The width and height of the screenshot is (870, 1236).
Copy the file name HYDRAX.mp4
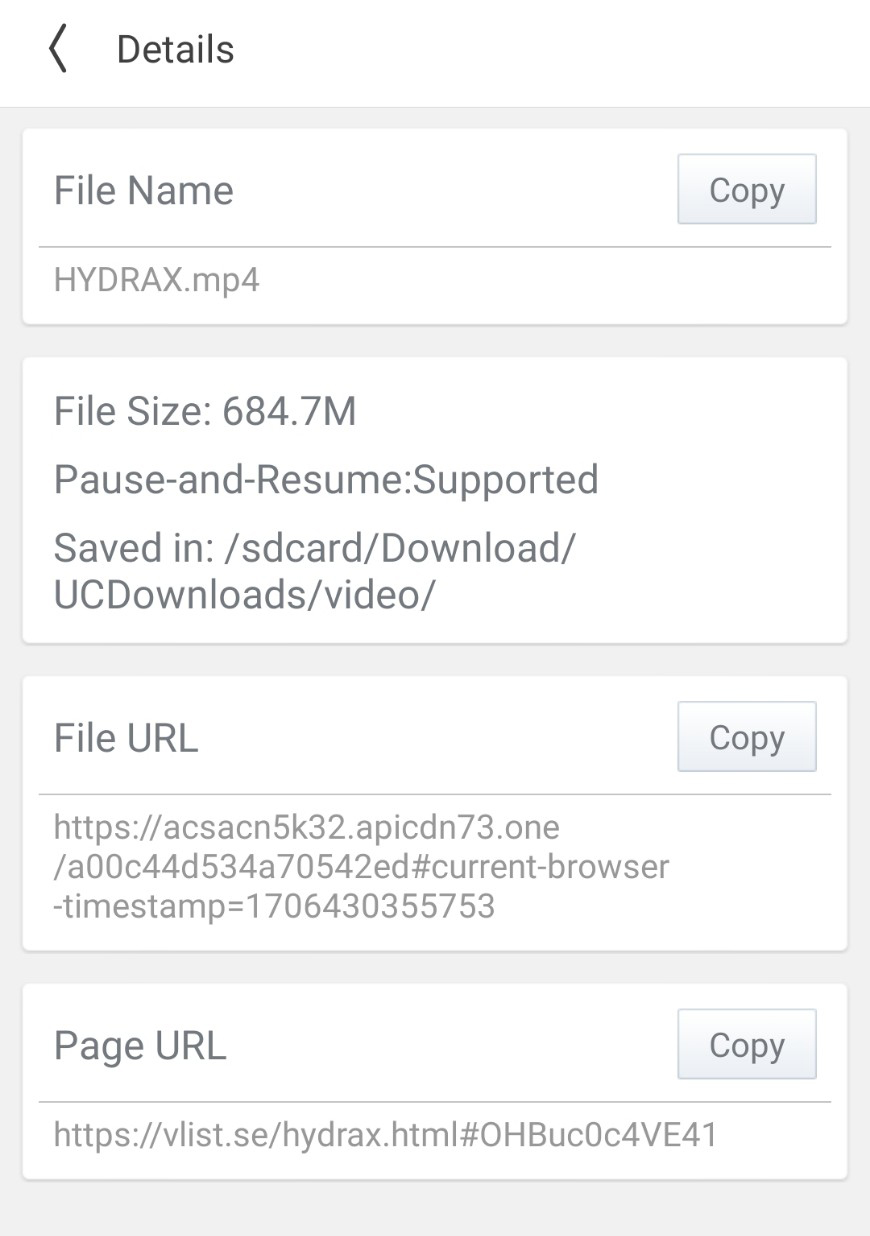pos(746,190)
